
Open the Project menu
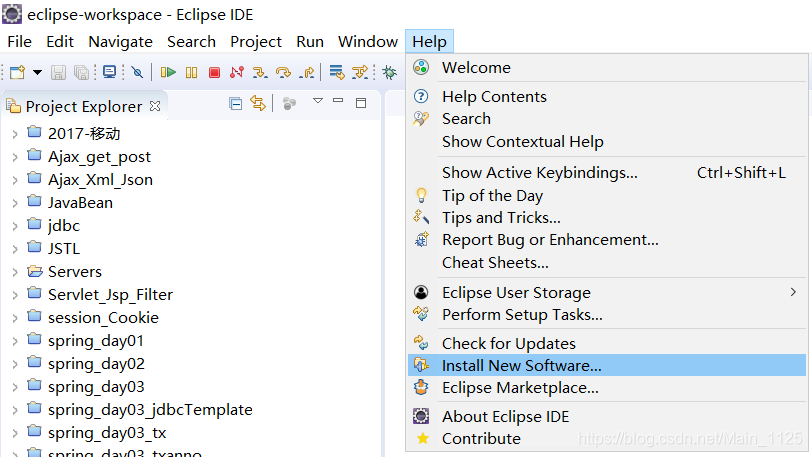coord(256,41)
